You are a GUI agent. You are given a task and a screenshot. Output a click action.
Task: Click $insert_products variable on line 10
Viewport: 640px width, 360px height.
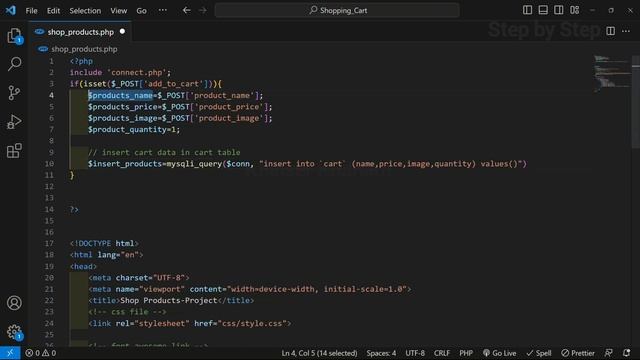coord(124,164)
